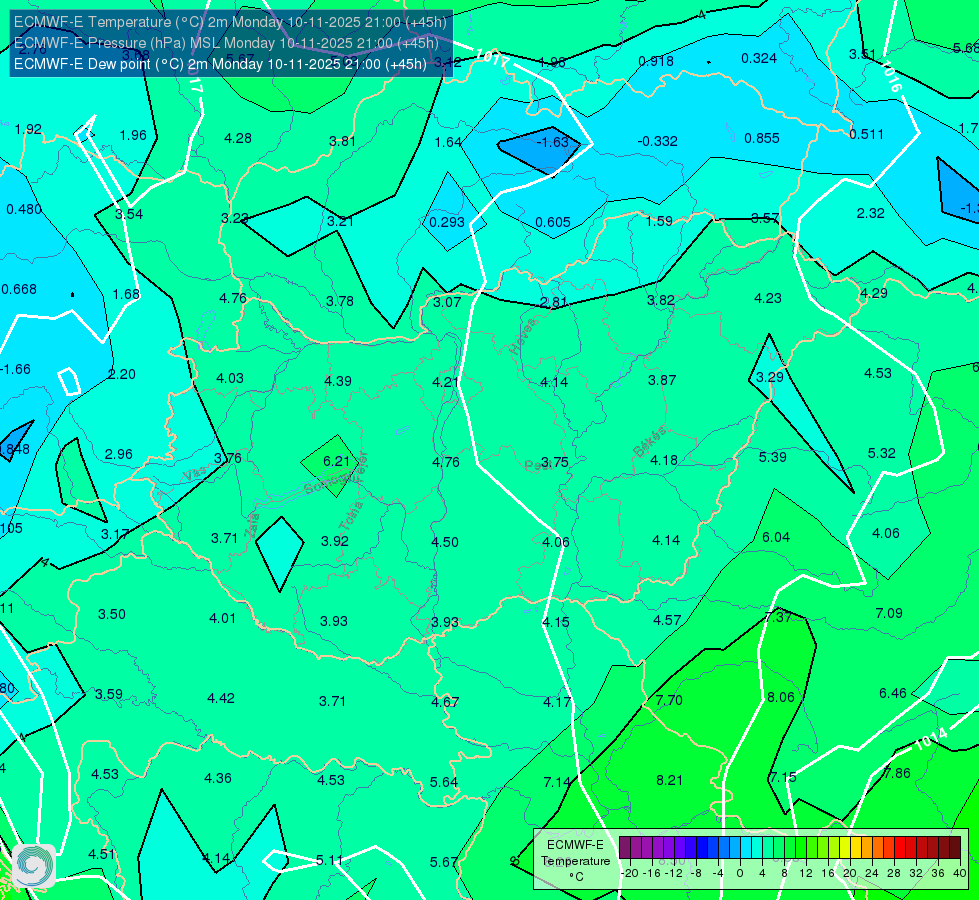The image size is (979, 900).
Task: Click the legend title ECMWF-E Temperature °C
Action: (575, 861)
